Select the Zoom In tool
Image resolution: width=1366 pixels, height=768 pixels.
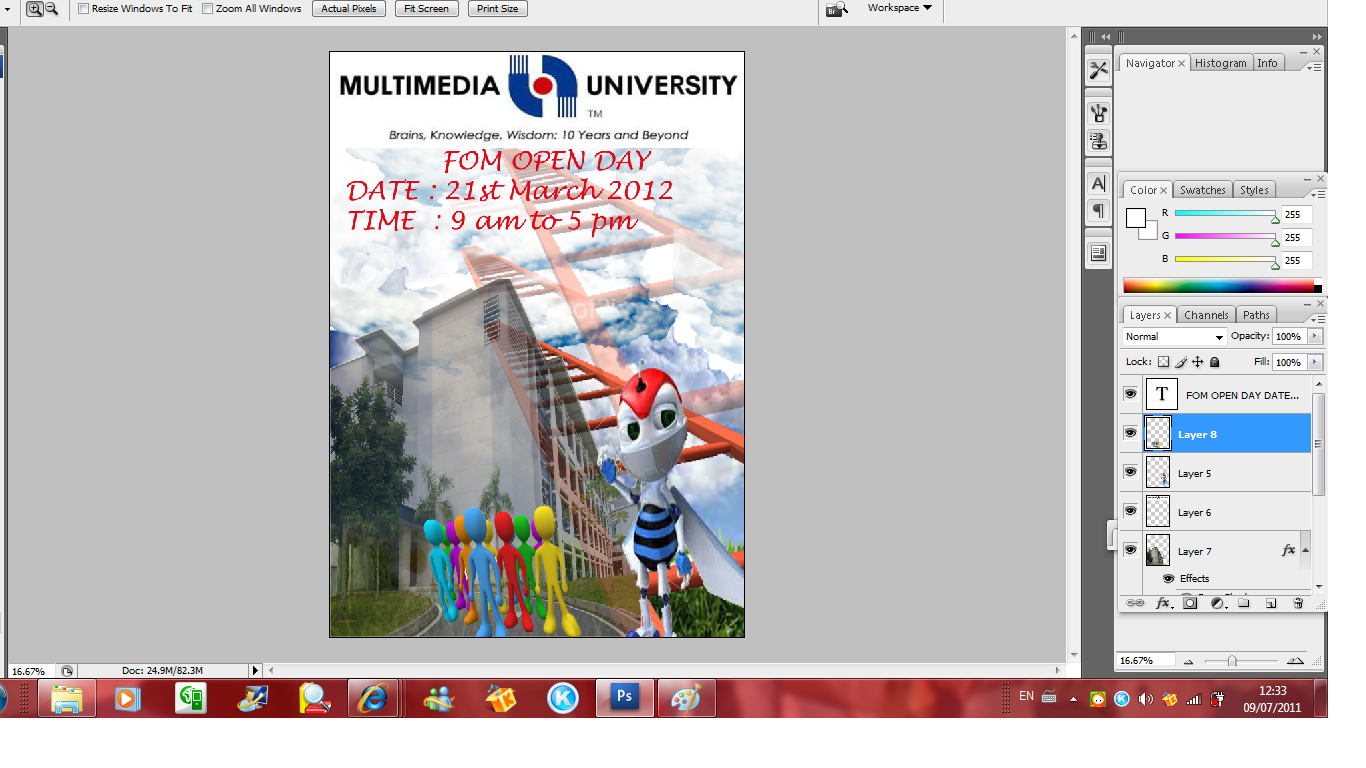[34, 8]
